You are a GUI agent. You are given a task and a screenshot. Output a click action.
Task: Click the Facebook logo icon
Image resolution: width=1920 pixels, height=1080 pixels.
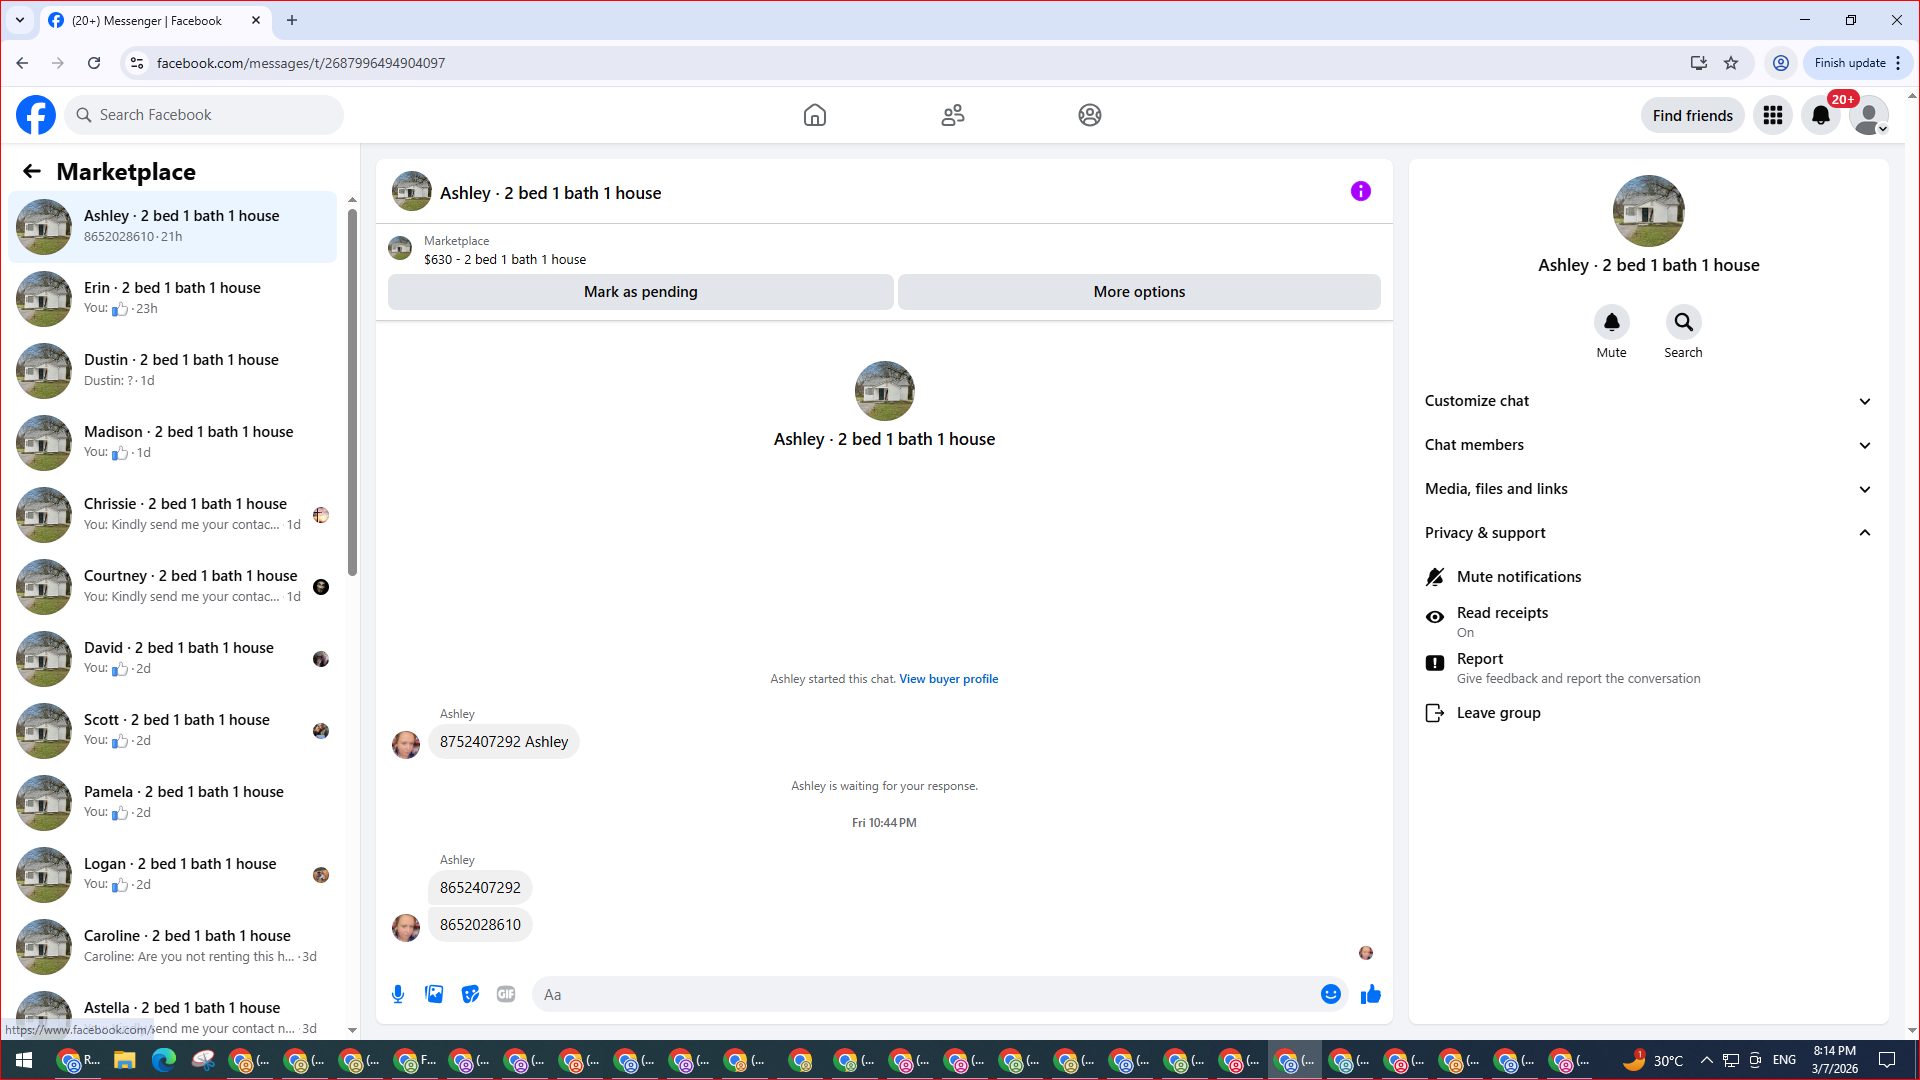coord(36,115)
